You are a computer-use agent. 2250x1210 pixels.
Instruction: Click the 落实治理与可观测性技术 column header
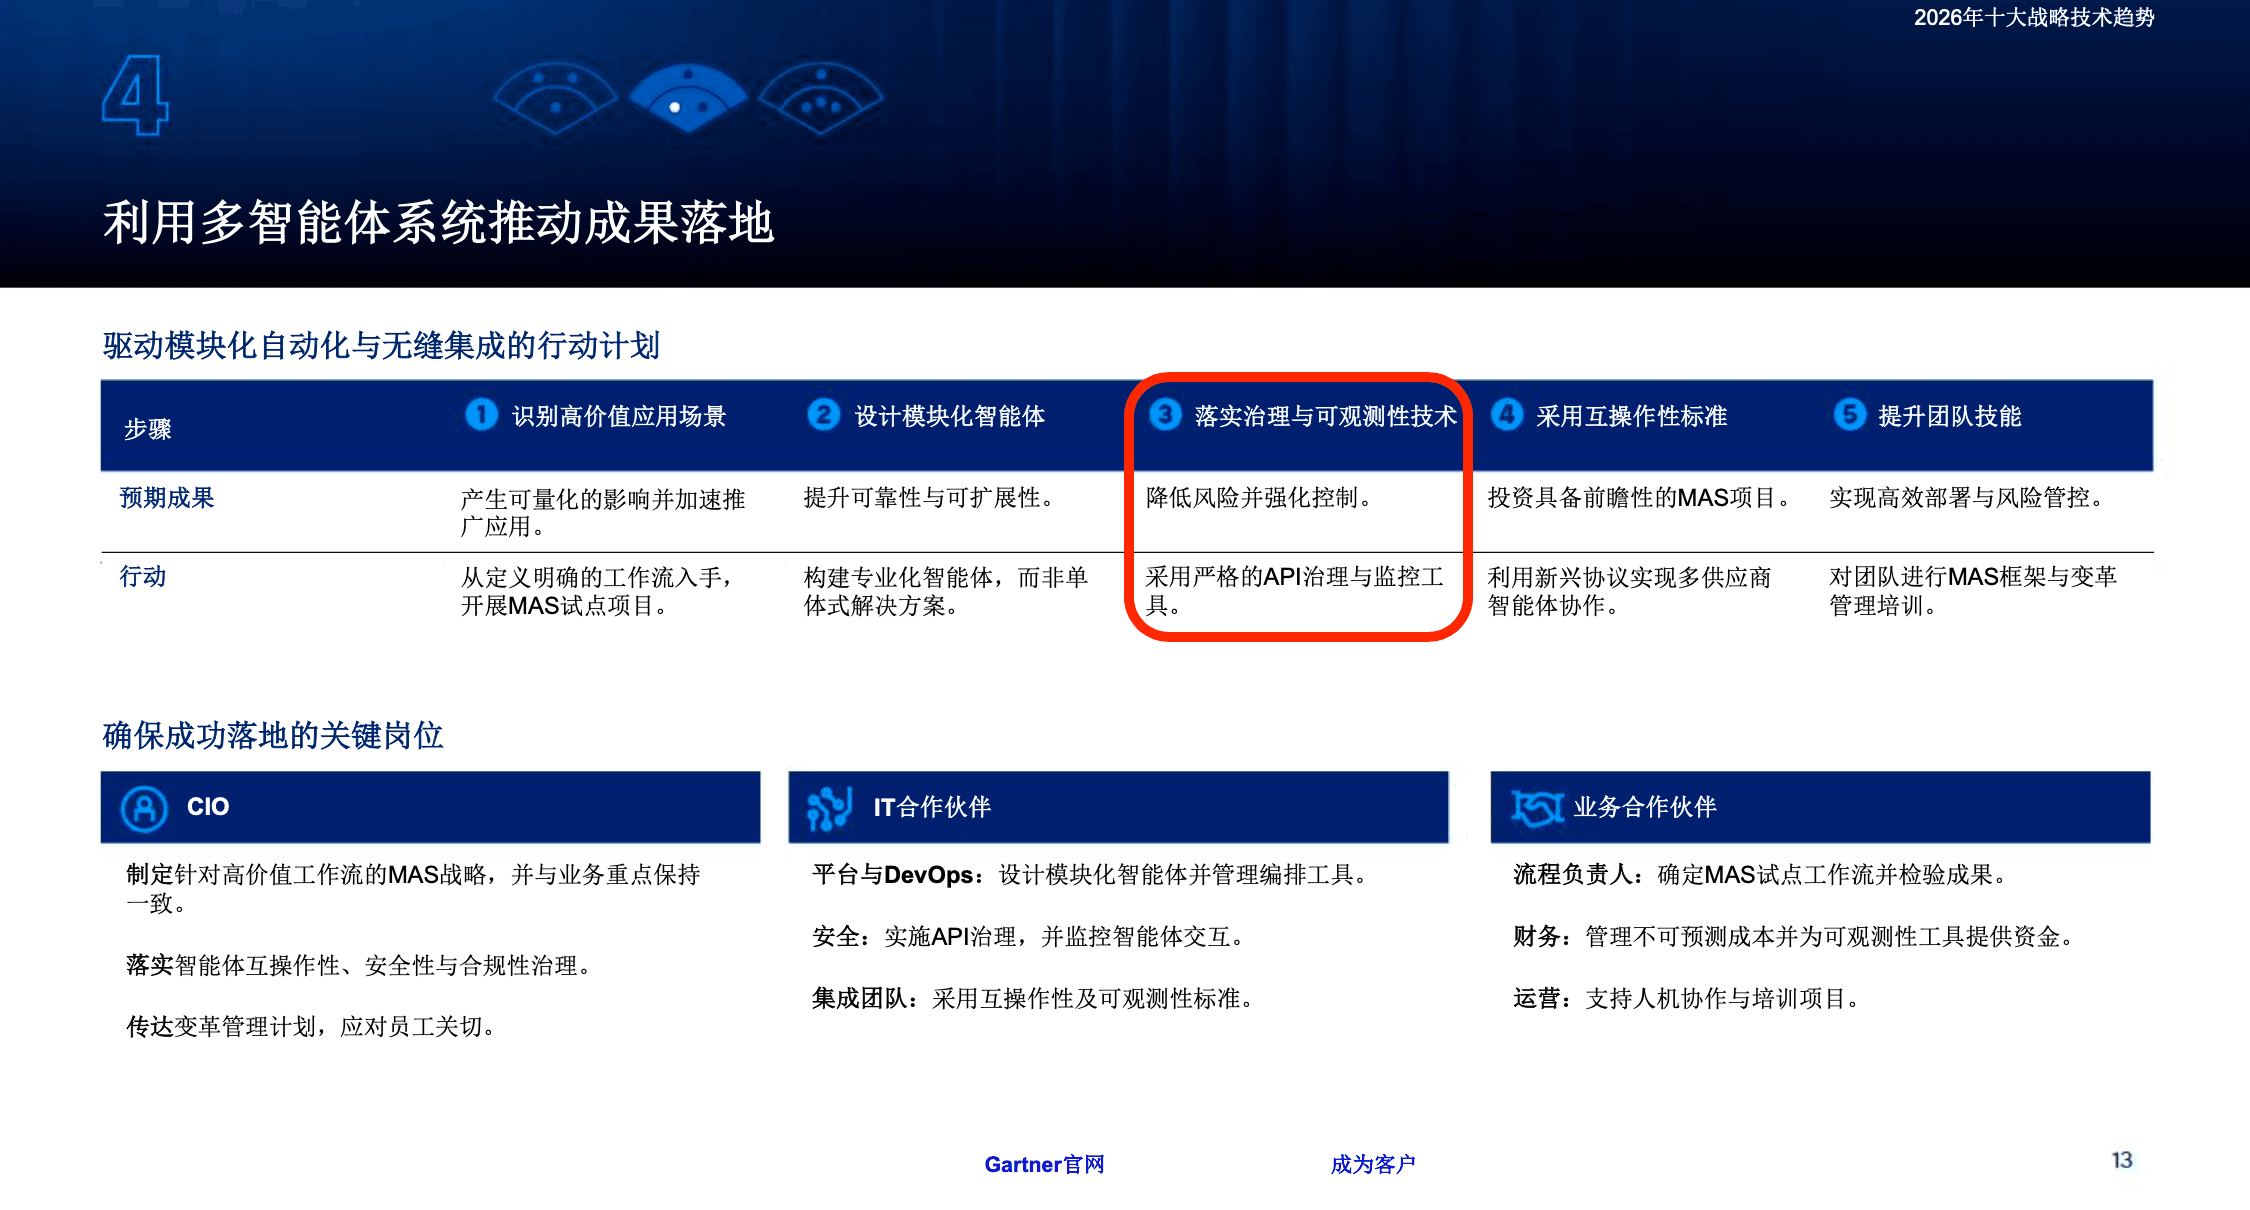(1324, 416)
